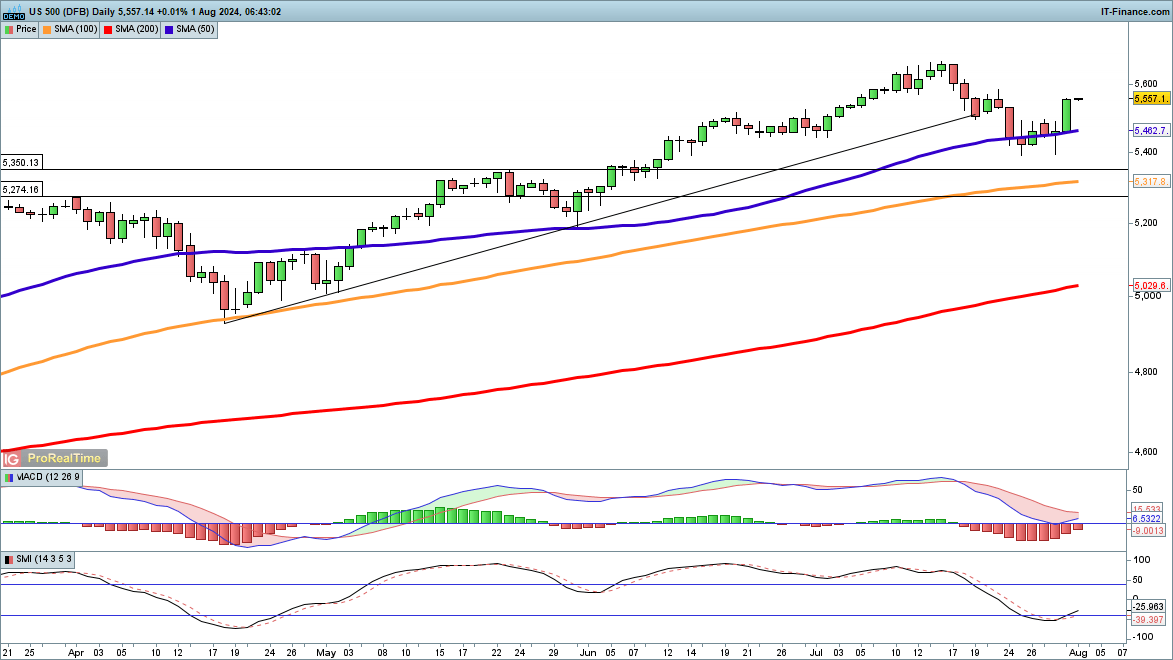
Task: Click the red SMA (200) color swatch
Action: click(x=108, y=29)
